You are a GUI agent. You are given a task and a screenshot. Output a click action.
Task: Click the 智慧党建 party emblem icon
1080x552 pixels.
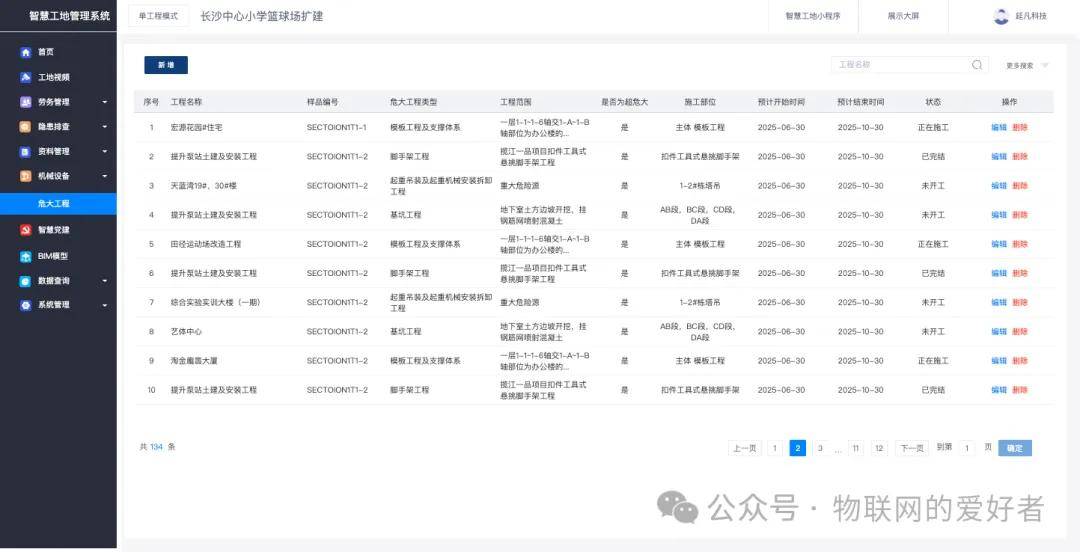25,230
